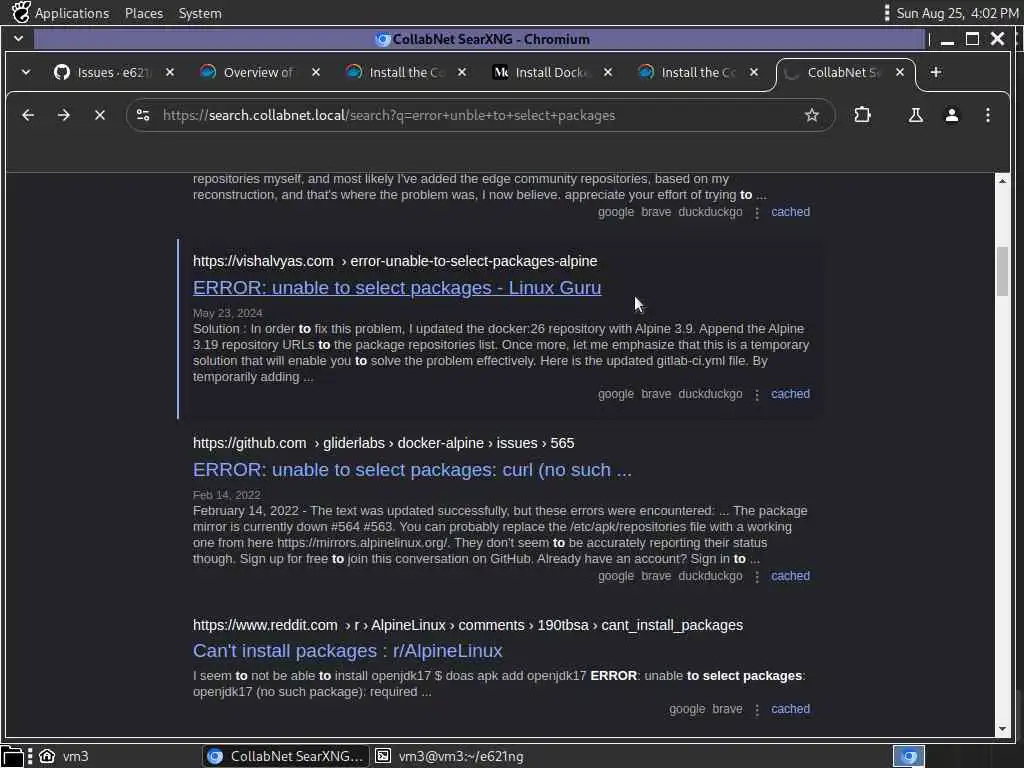Go back to the previous page

pyautogui.click(x=28, y=115)
